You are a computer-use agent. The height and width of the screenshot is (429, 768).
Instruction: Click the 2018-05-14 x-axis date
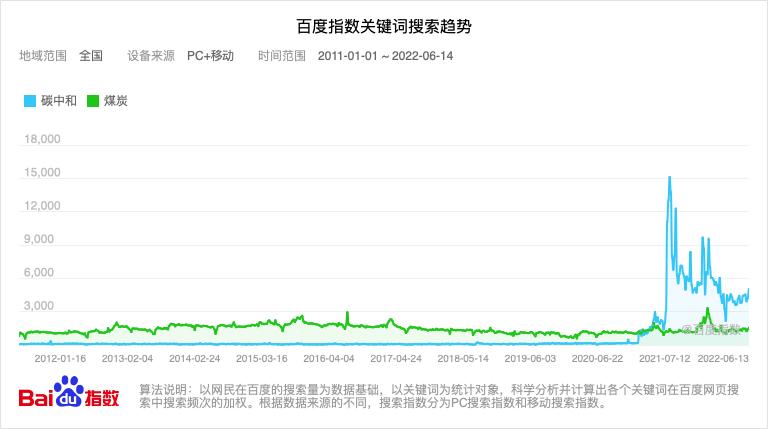tap(463, 358)
